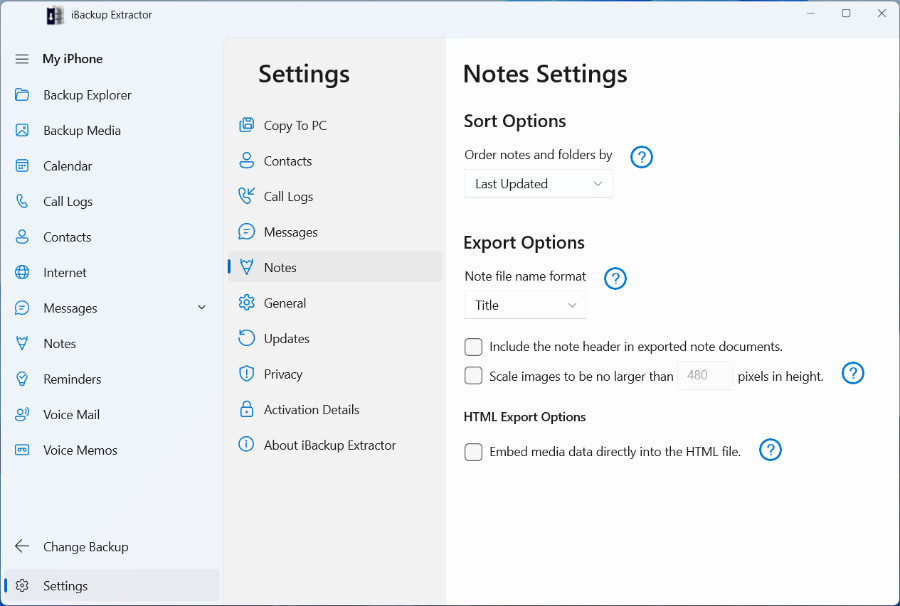Click the Change Backup back arrow icon
Viewport: 900px width, 606px height.
22,546
